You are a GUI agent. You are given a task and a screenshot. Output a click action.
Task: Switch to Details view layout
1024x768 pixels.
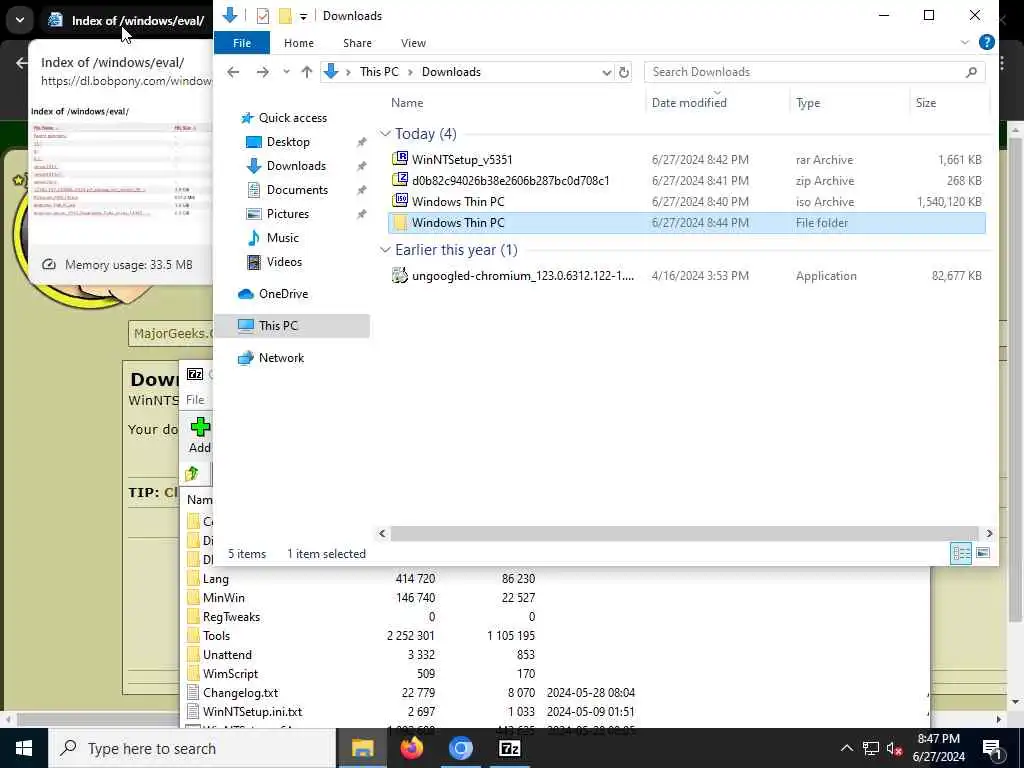coord(961,554)
